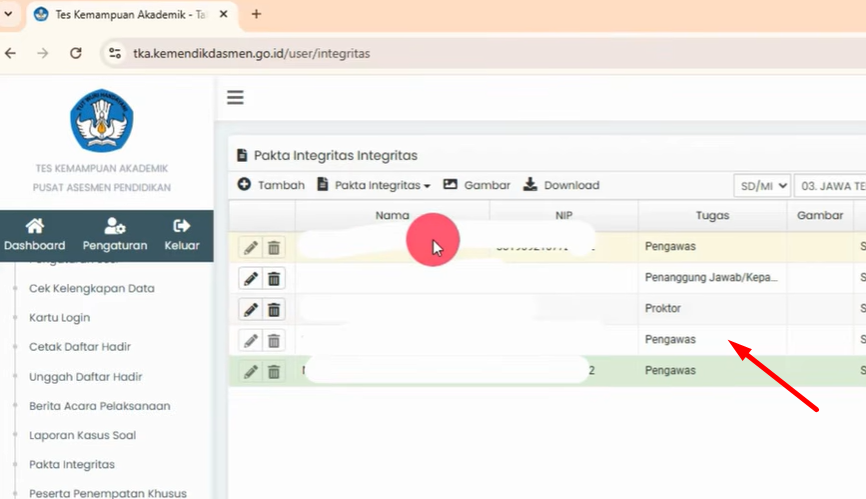Open the 03. JAWA TE province dropdown
The image size is (866, 499).
(x=830, y=186)
